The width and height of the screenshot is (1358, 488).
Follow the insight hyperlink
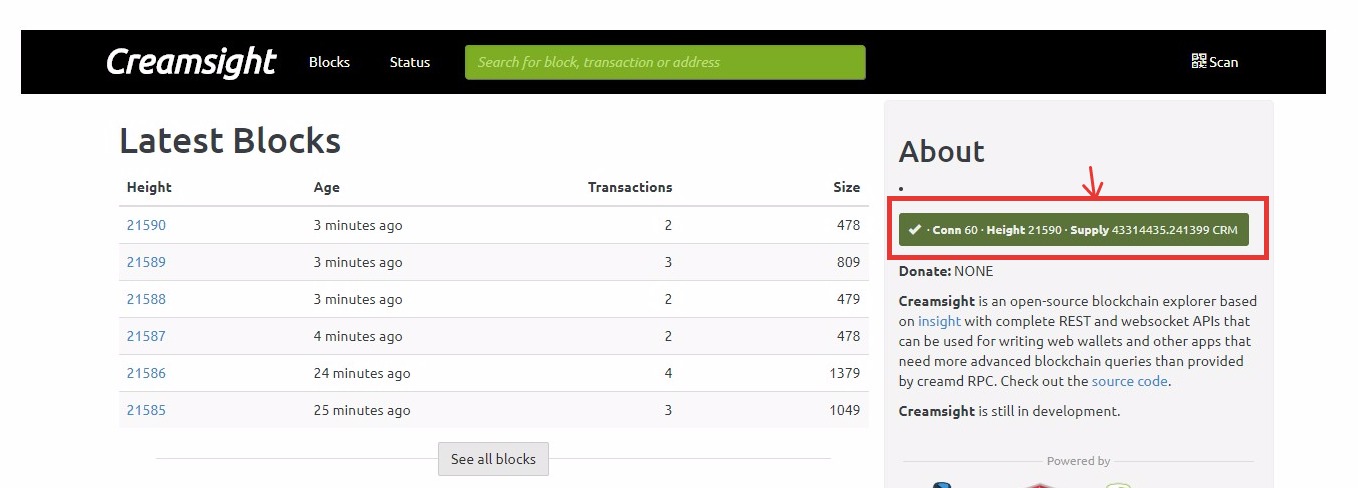939,321
